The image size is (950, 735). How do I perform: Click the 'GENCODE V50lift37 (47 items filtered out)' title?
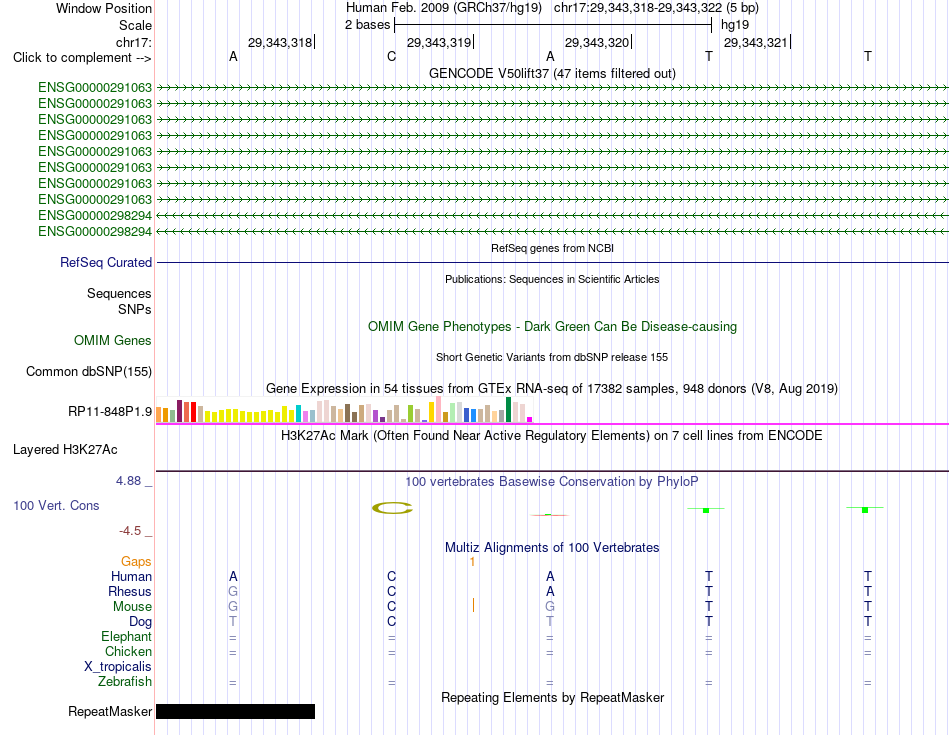(x=552, y=73)
